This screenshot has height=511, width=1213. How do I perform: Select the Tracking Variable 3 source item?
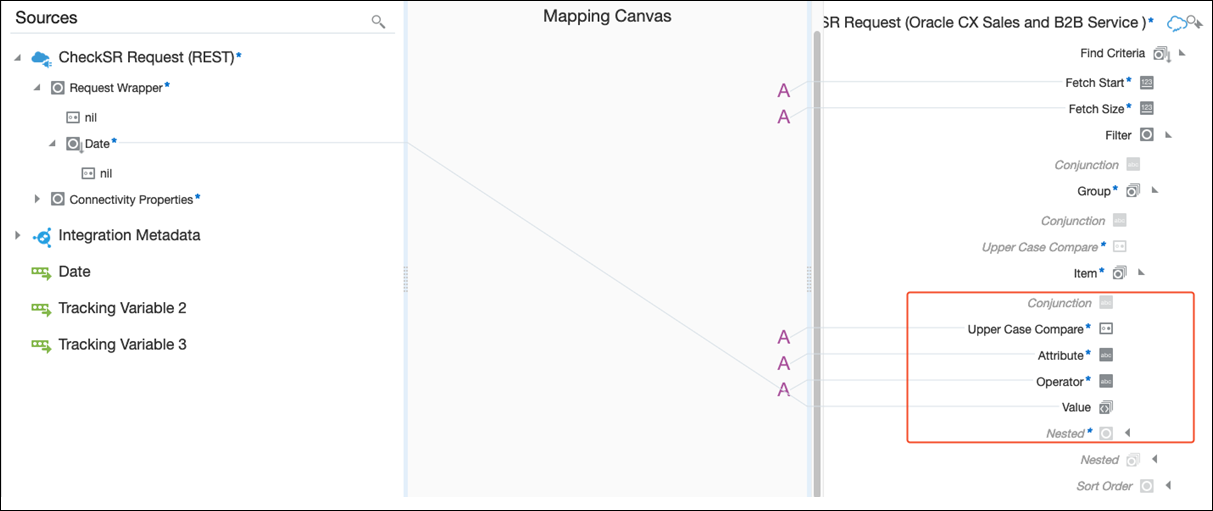point(122,345)
